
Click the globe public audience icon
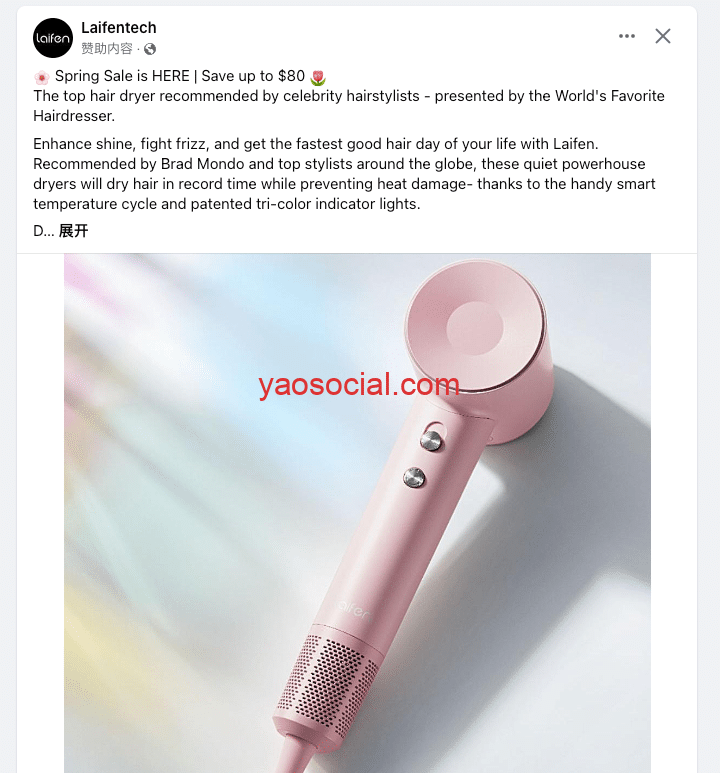[150, 49]
